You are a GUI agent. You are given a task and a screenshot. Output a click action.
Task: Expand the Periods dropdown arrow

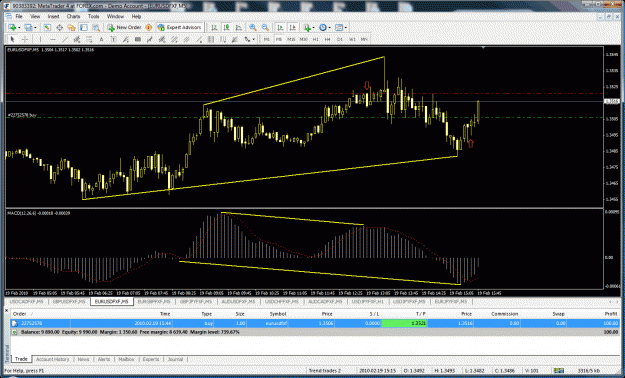click(x=330, y=28)
